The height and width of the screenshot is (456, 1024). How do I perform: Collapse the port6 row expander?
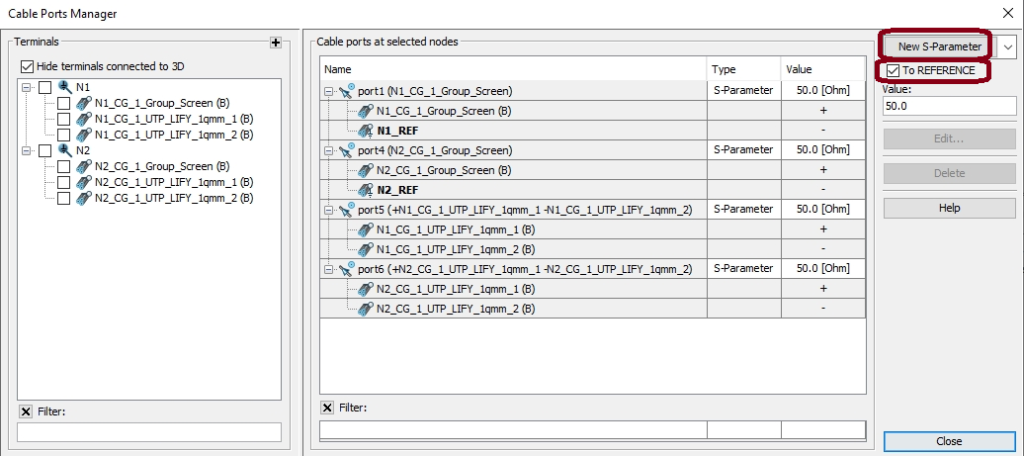(328, 269)
